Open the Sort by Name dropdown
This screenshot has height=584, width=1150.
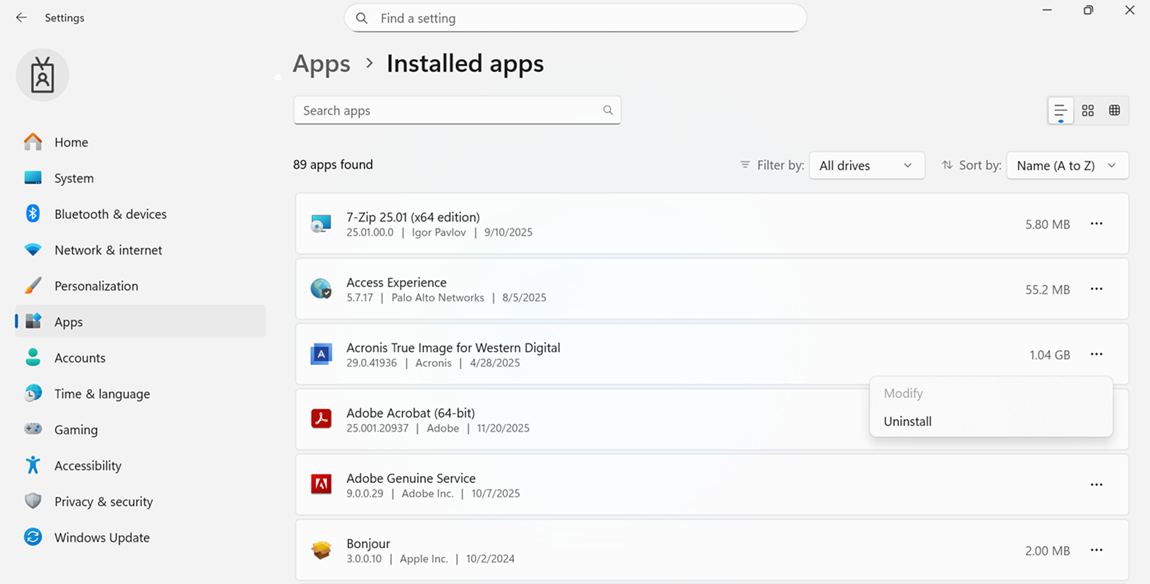(1066, 166)
